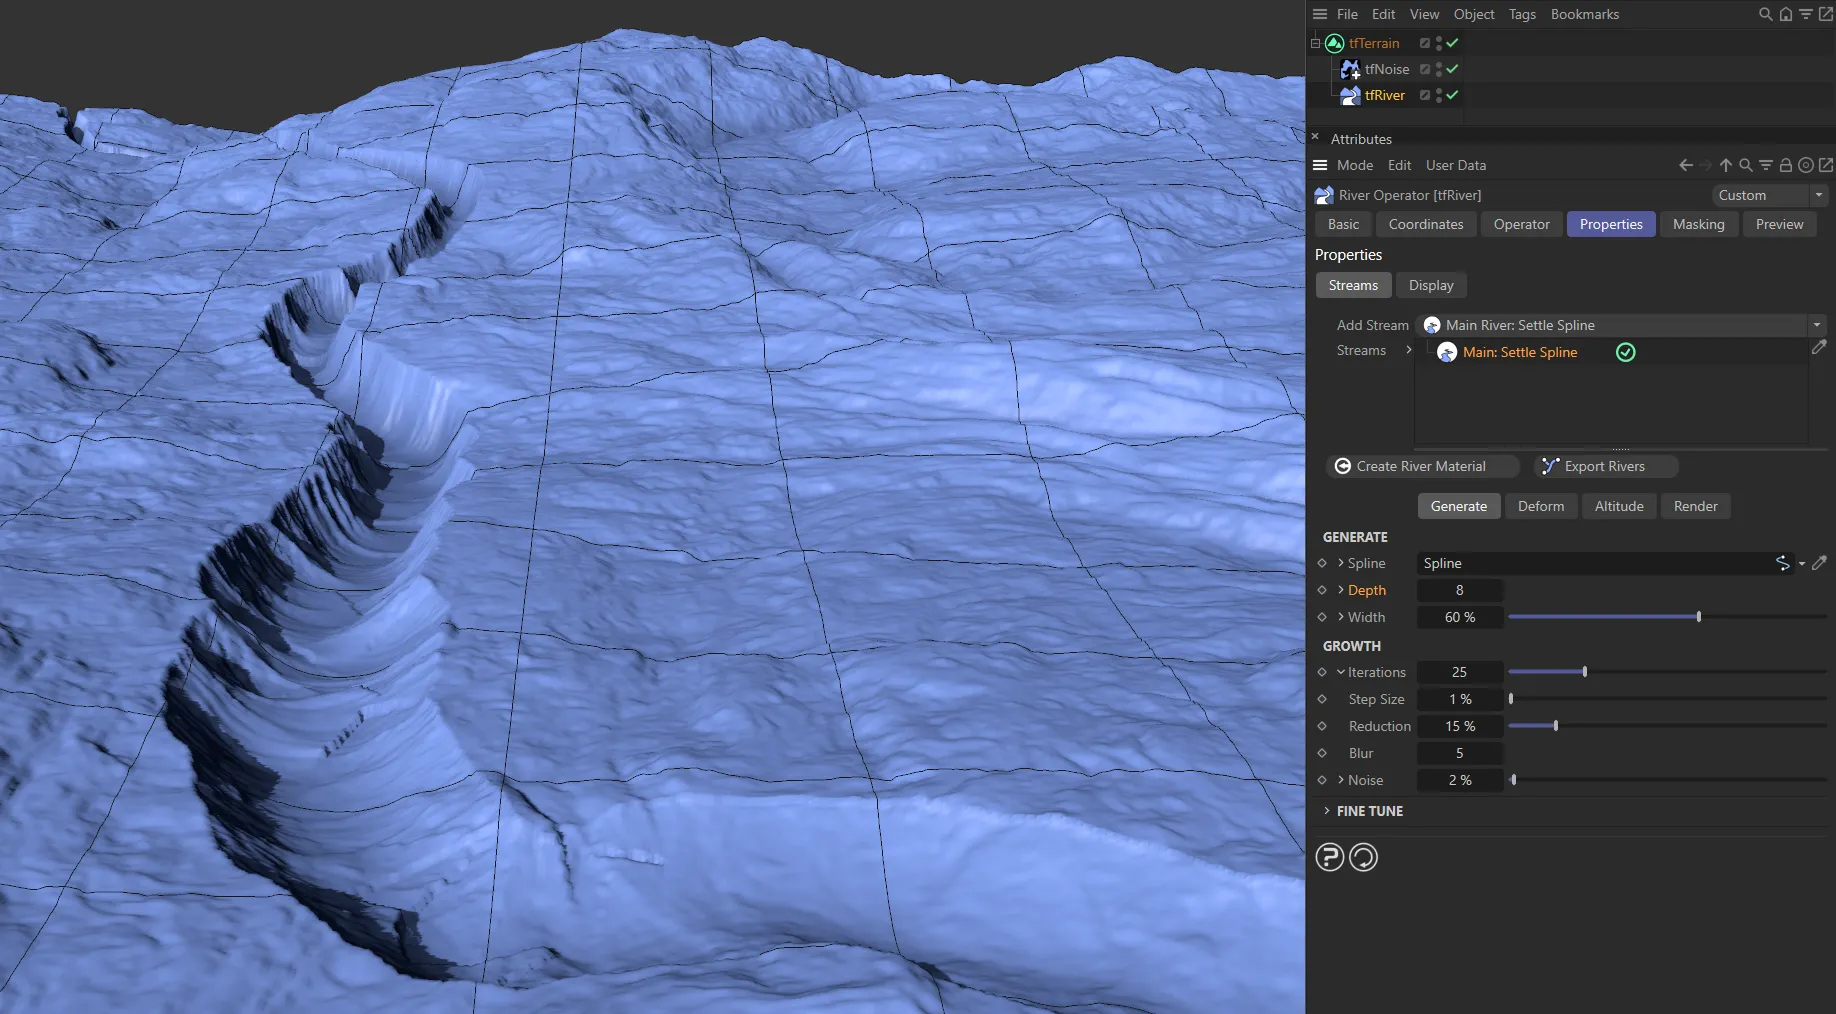
Task: Click the Create River Material button
Action: 1421,467
